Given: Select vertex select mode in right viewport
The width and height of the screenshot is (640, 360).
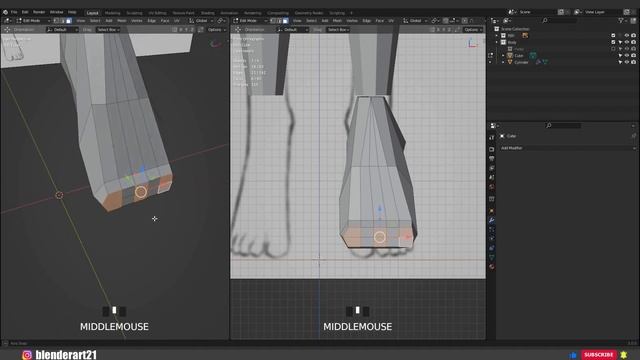Looking at the screenshot, I should click(x=273, y=20).
